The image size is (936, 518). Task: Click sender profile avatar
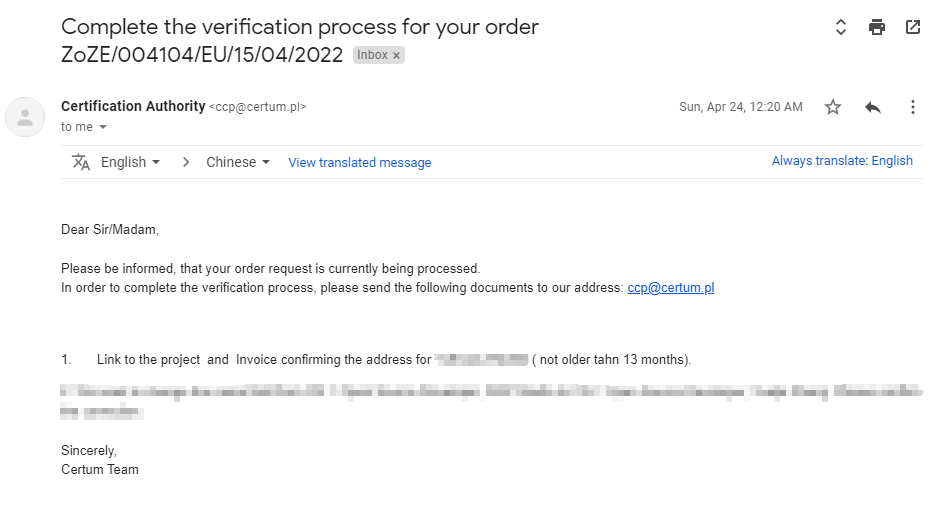pos(25,117)
